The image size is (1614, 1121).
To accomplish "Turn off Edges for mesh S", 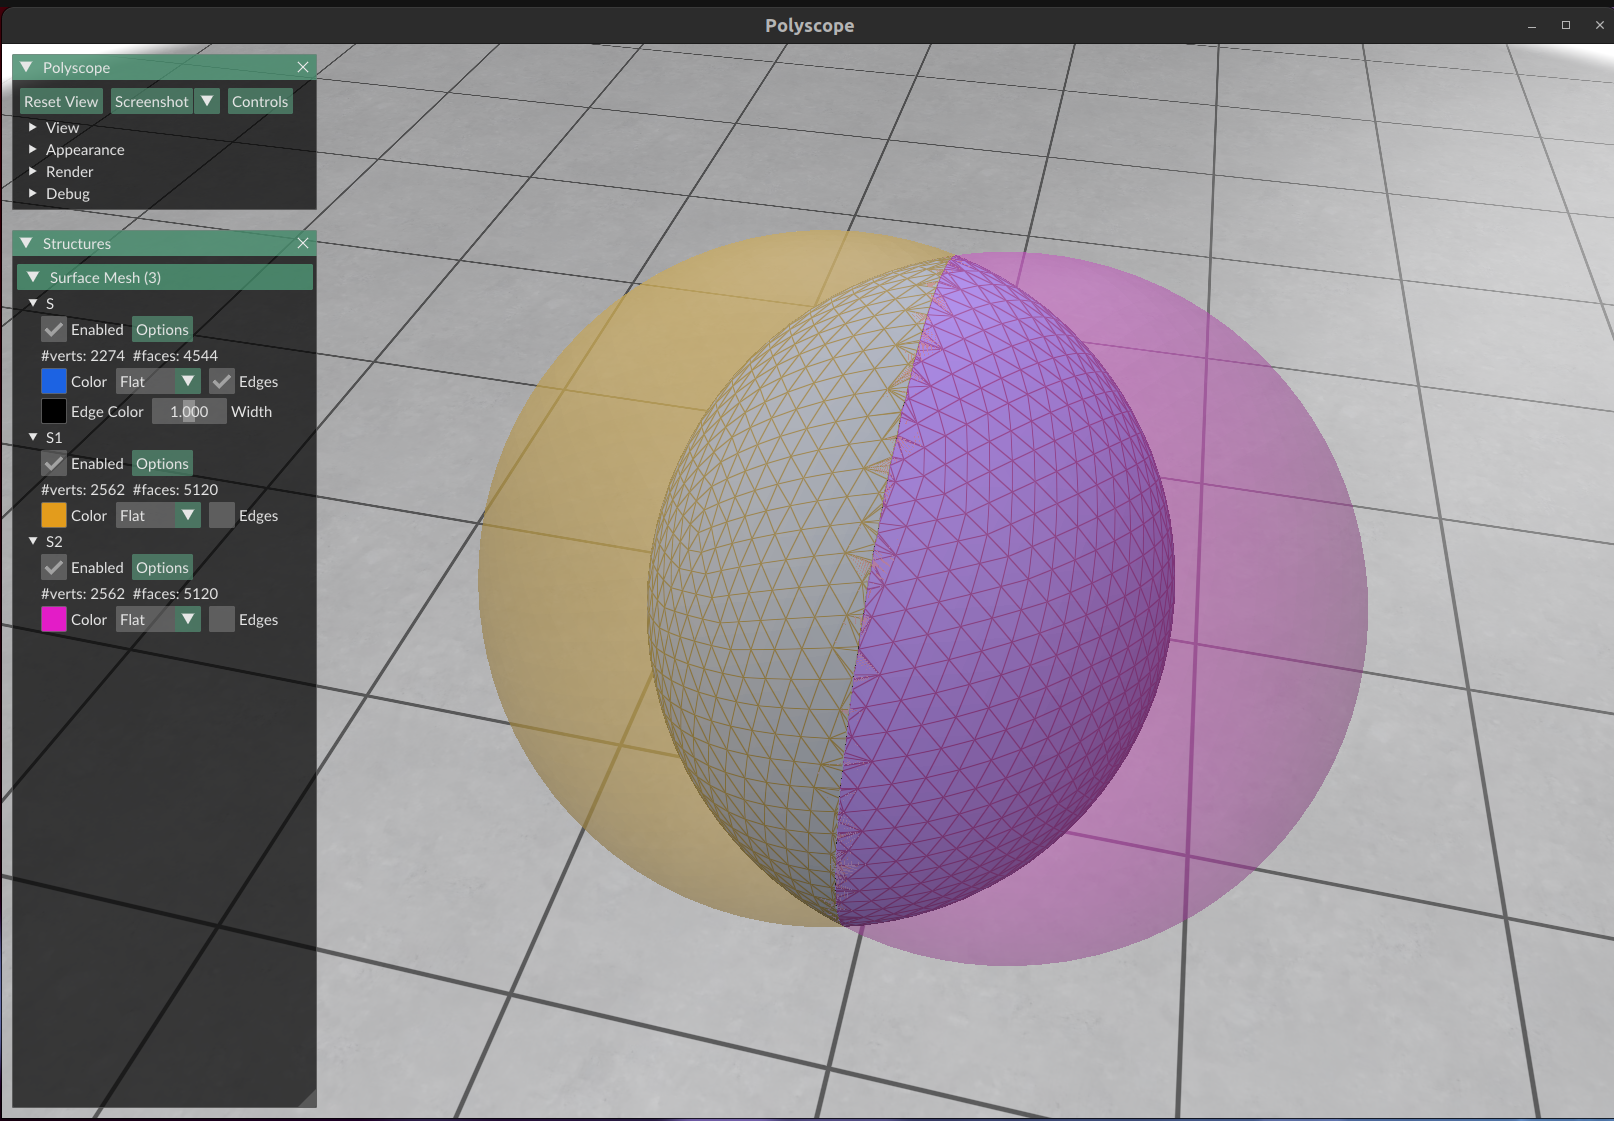I will tap(222, 381).
